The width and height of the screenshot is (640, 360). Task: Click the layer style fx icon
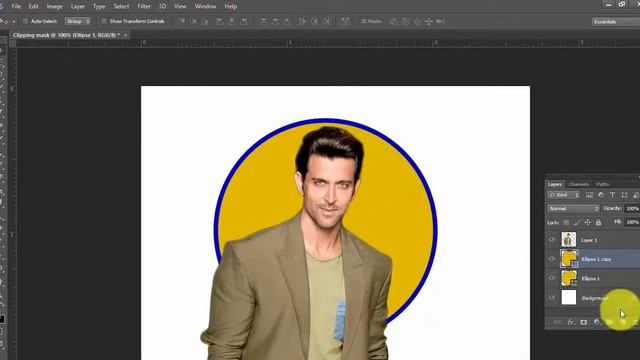571,322
